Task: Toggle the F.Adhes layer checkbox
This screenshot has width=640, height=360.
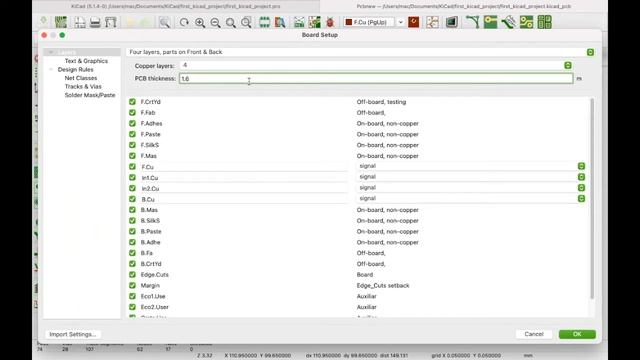Action: 132,123
